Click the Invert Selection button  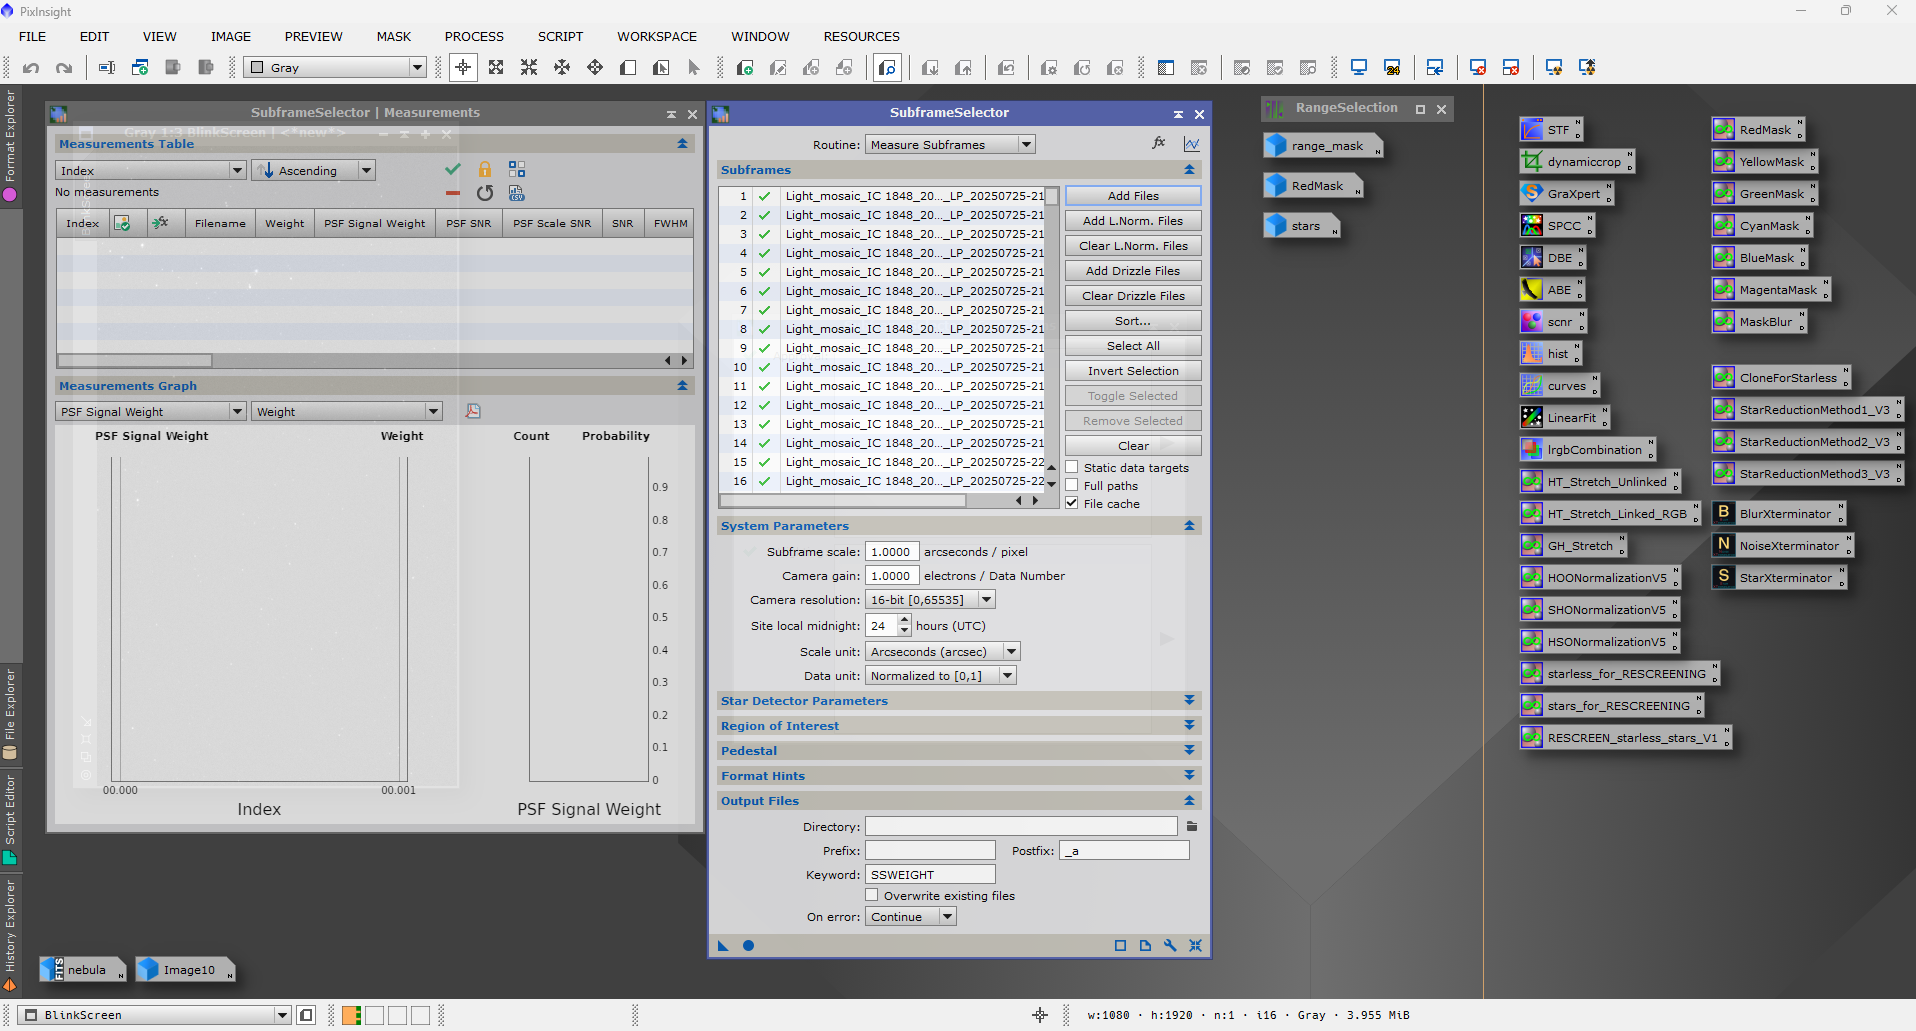(1132, 371)
